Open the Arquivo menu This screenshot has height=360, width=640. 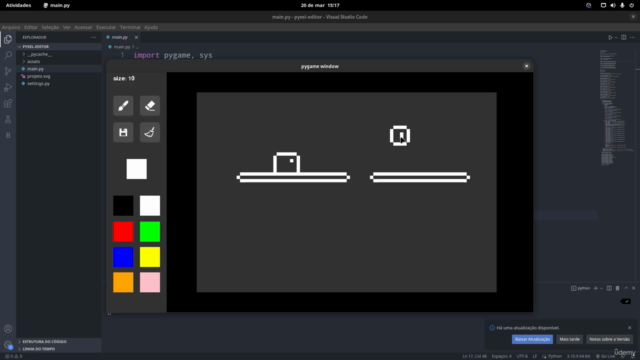point(11,27)
